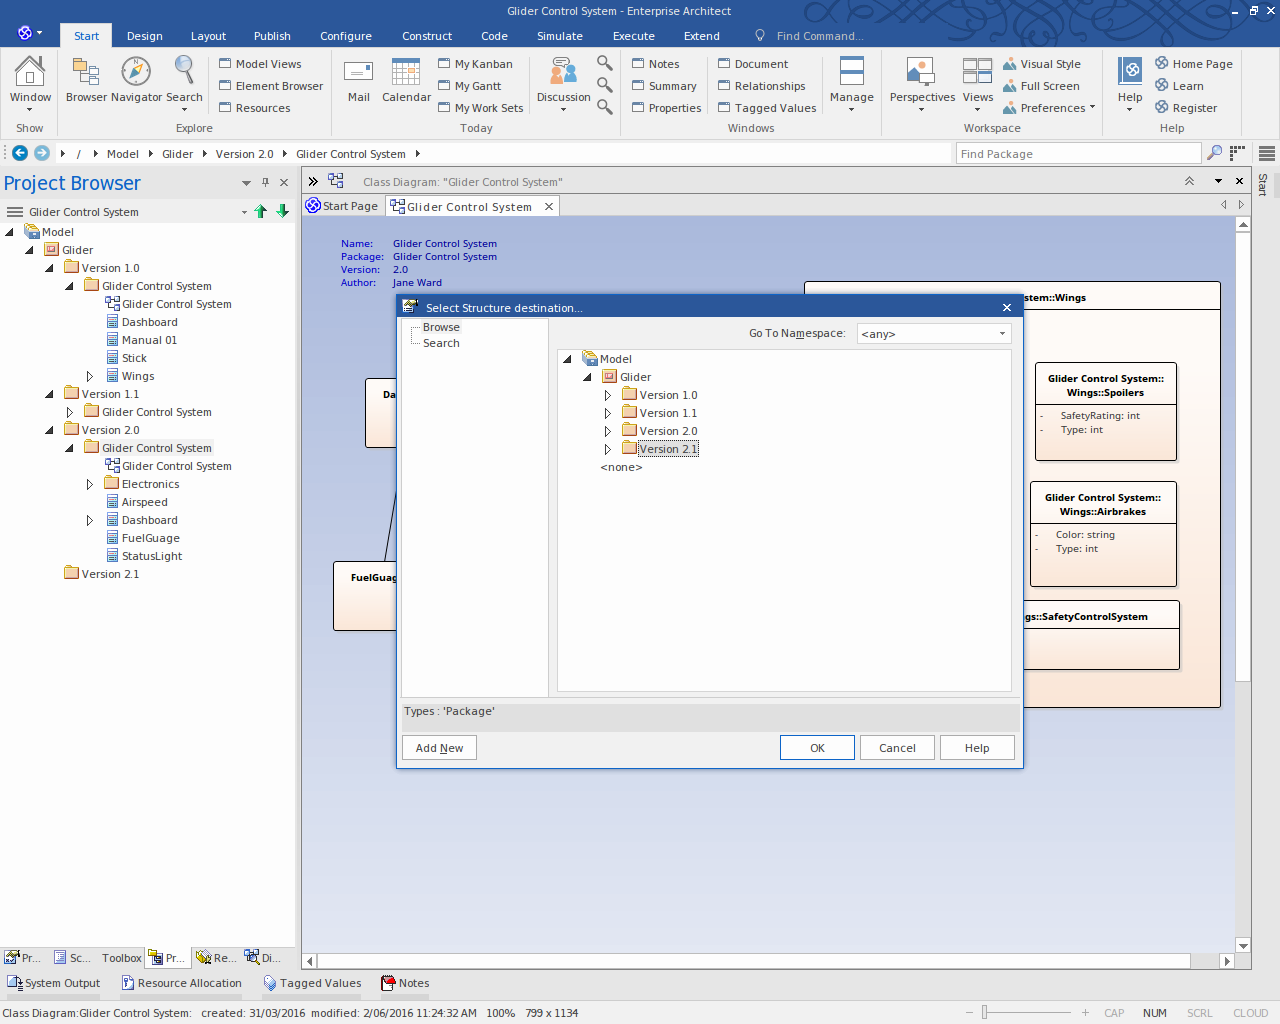Open the Calendar icon in Today group
The width and height of the screenshot is (1280, 1024).
tap(406, 73)
